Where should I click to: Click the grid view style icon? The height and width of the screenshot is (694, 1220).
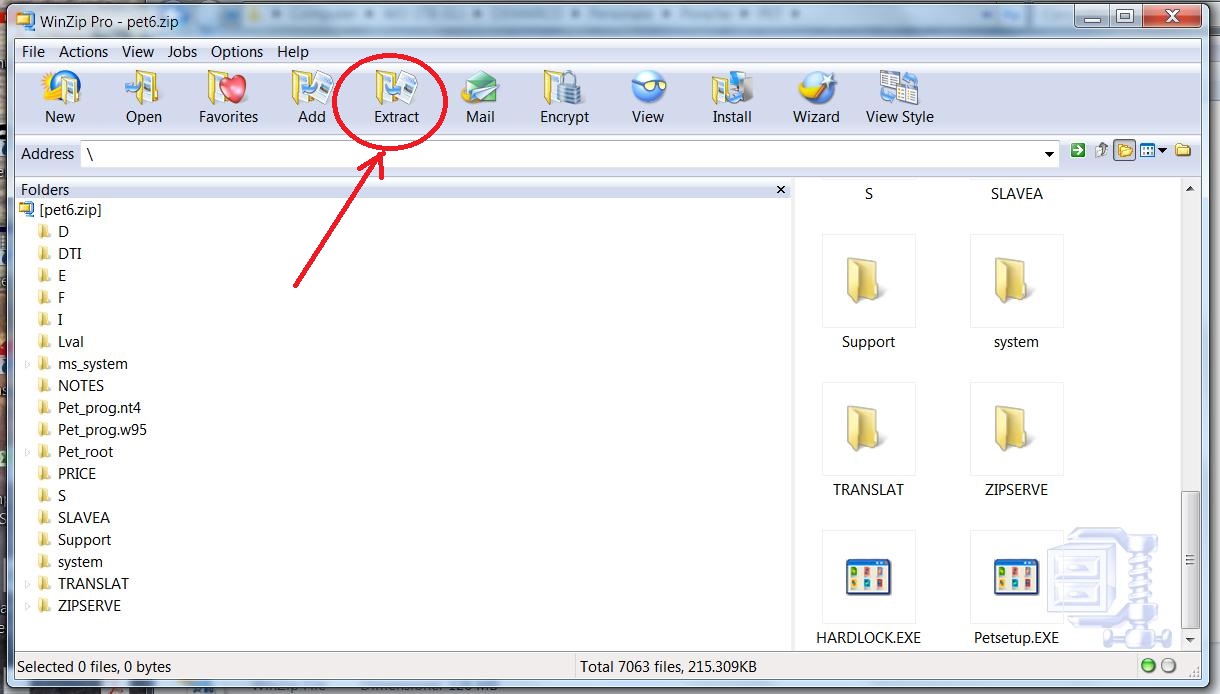tap(1147, 151)
